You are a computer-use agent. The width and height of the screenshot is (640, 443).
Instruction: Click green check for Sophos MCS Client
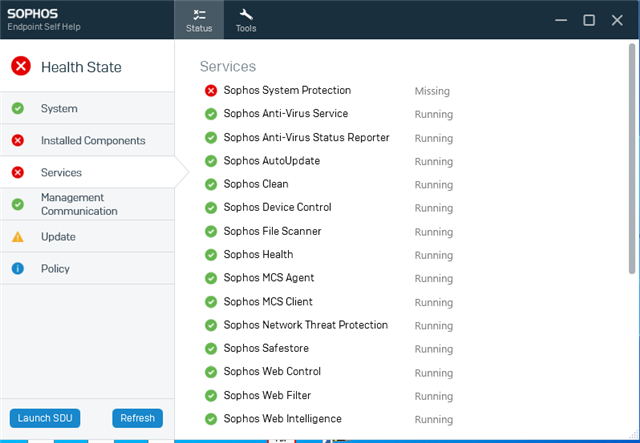(211, 302)
